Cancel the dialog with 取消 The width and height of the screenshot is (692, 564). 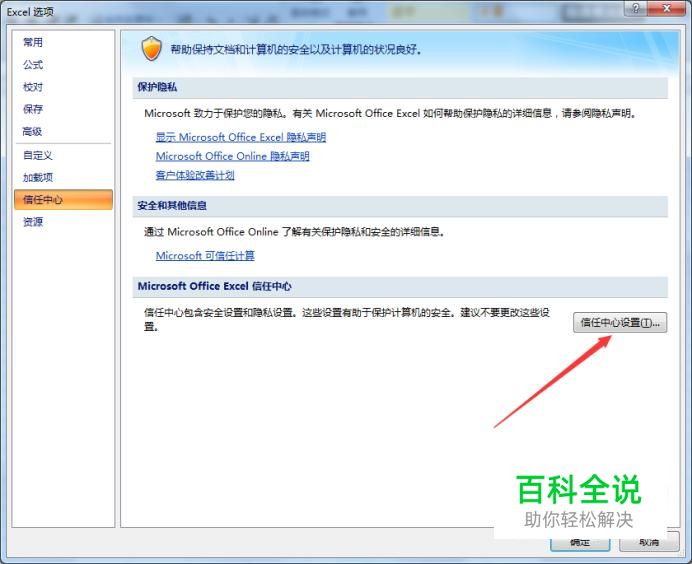[x=649, y=542]
